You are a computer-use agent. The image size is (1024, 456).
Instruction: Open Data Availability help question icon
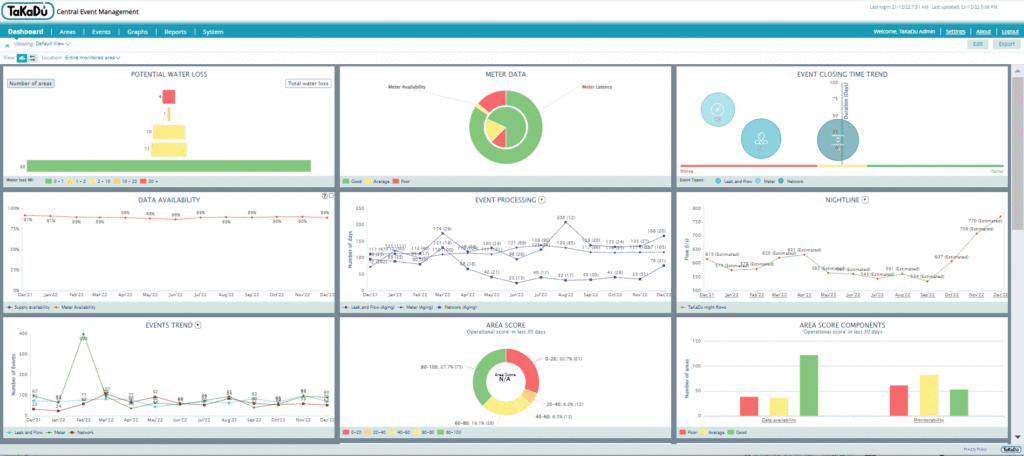coord(324,195)
